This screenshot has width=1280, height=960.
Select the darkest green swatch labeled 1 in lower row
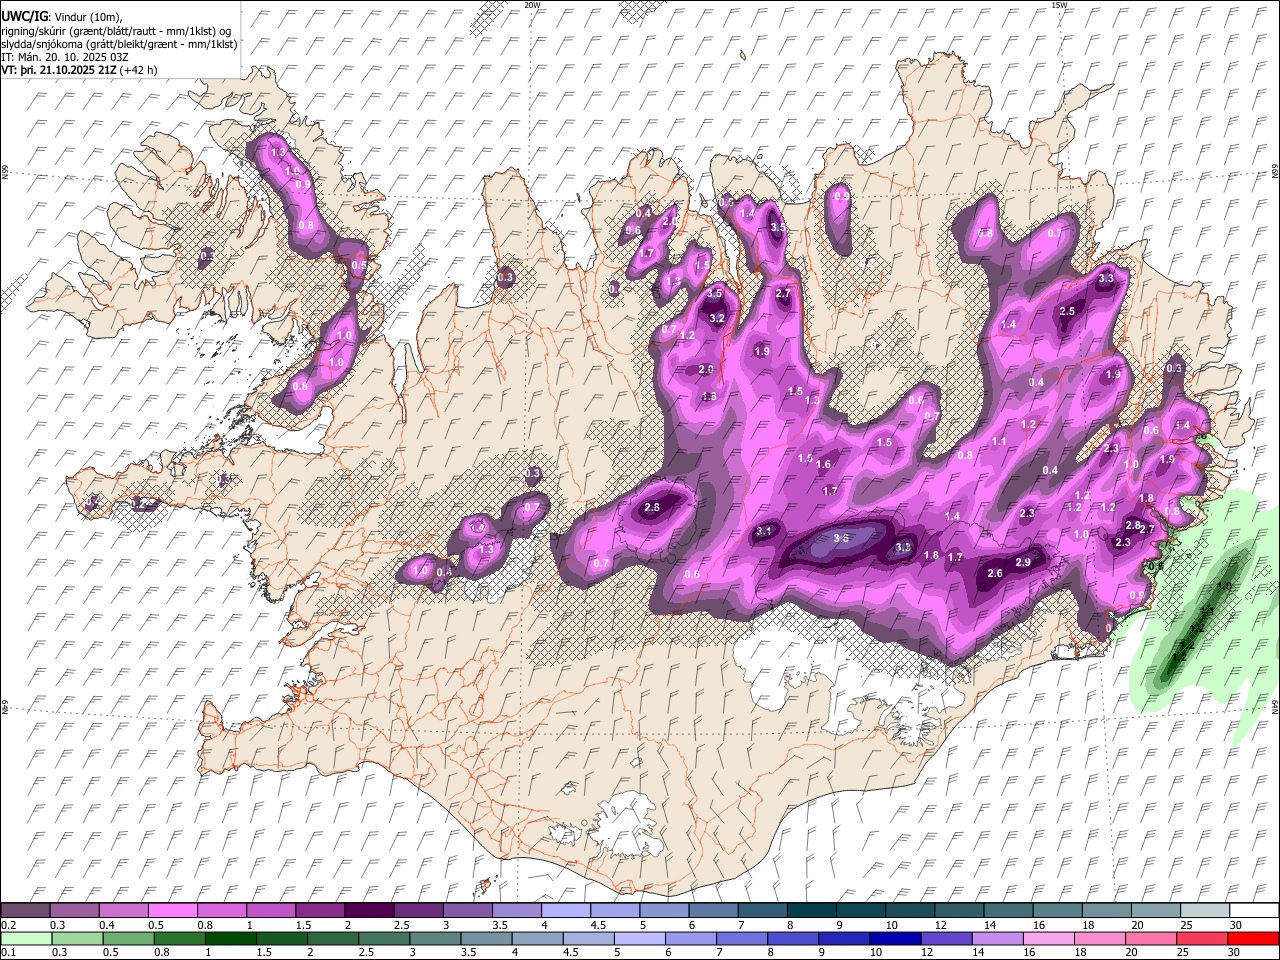[x=231, y=938]
